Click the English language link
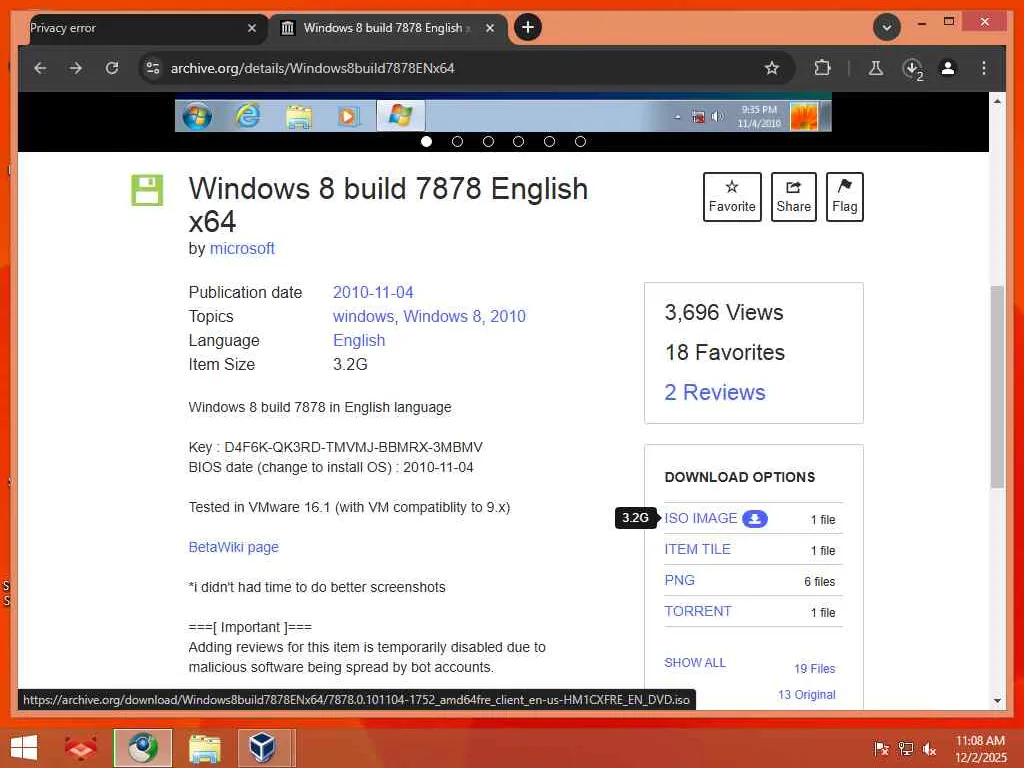 click(359, 340)
